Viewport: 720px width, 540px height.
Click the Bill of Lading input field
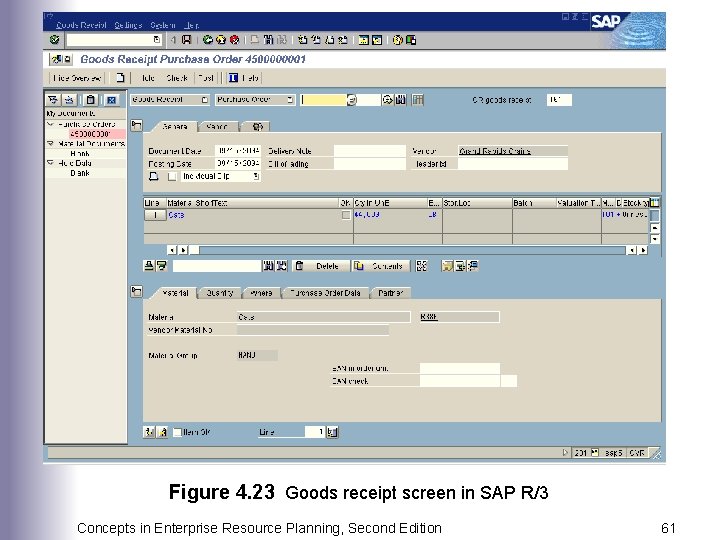pos(369,163)
